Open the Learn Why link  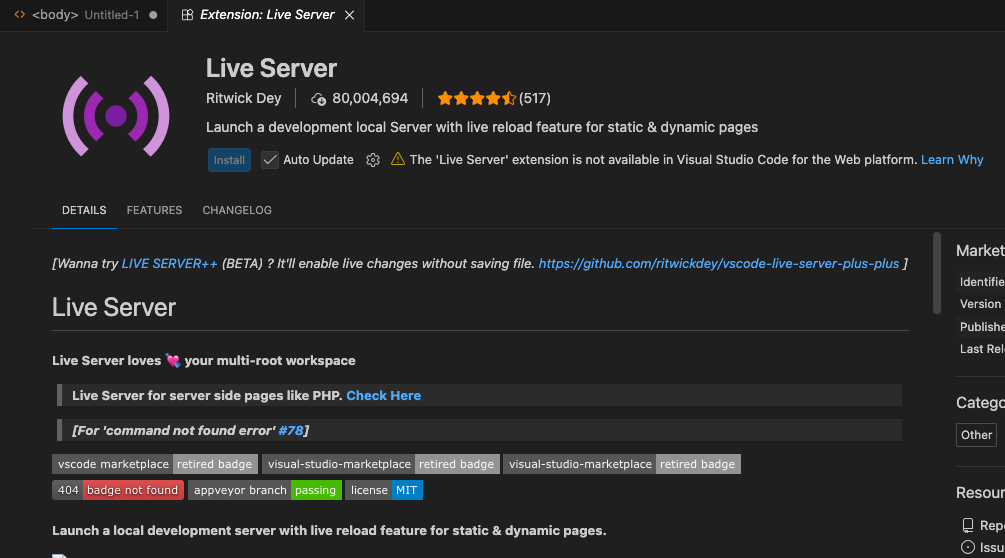[x=952, y=160]
